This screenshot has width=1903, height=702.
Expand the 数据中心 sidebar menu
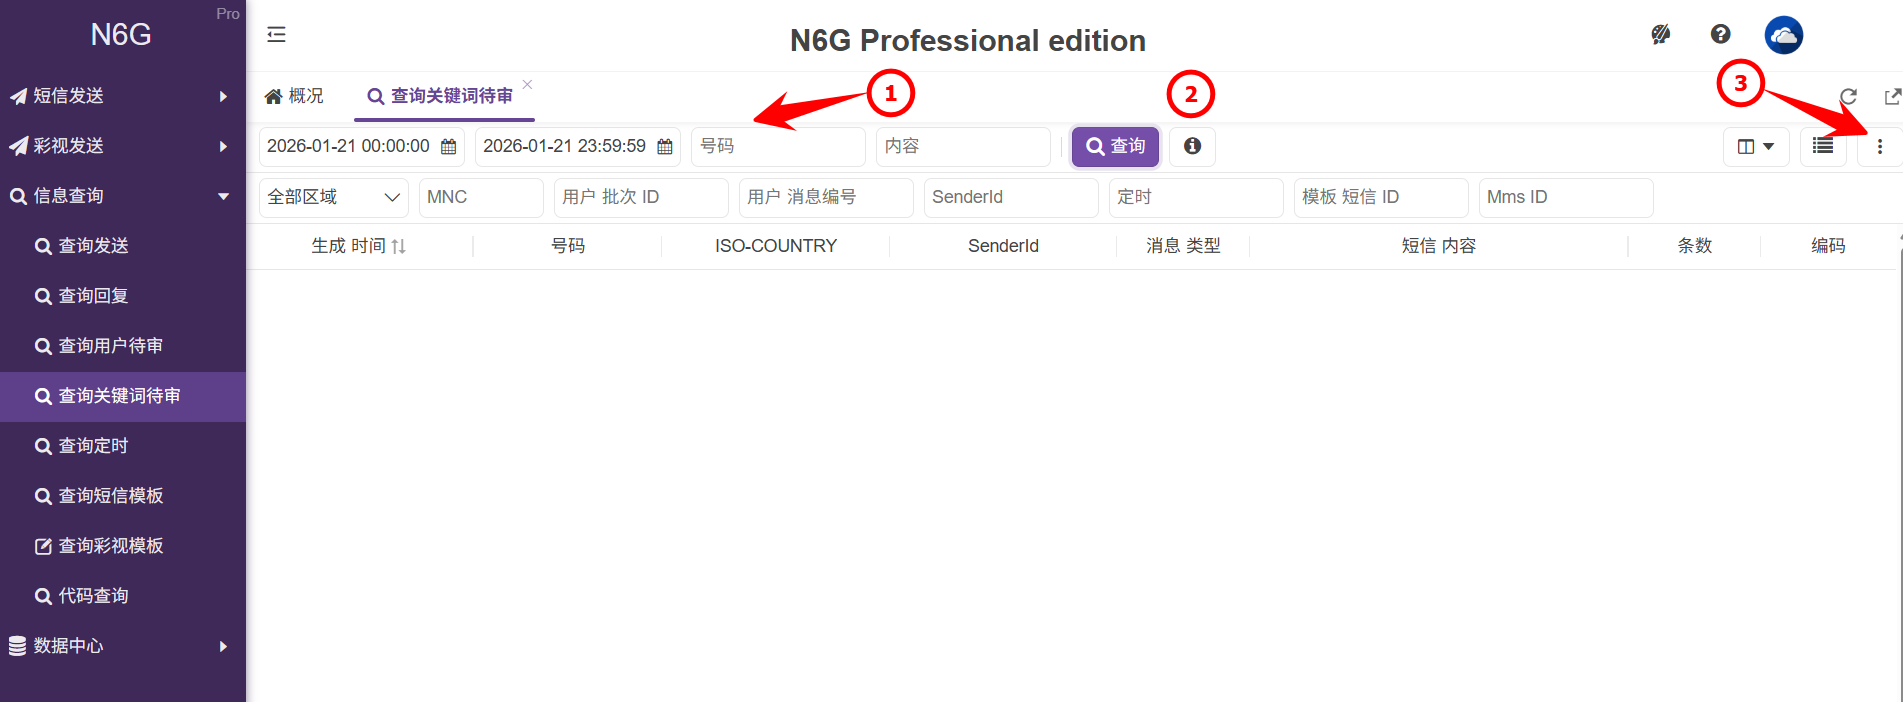(120, 646)
